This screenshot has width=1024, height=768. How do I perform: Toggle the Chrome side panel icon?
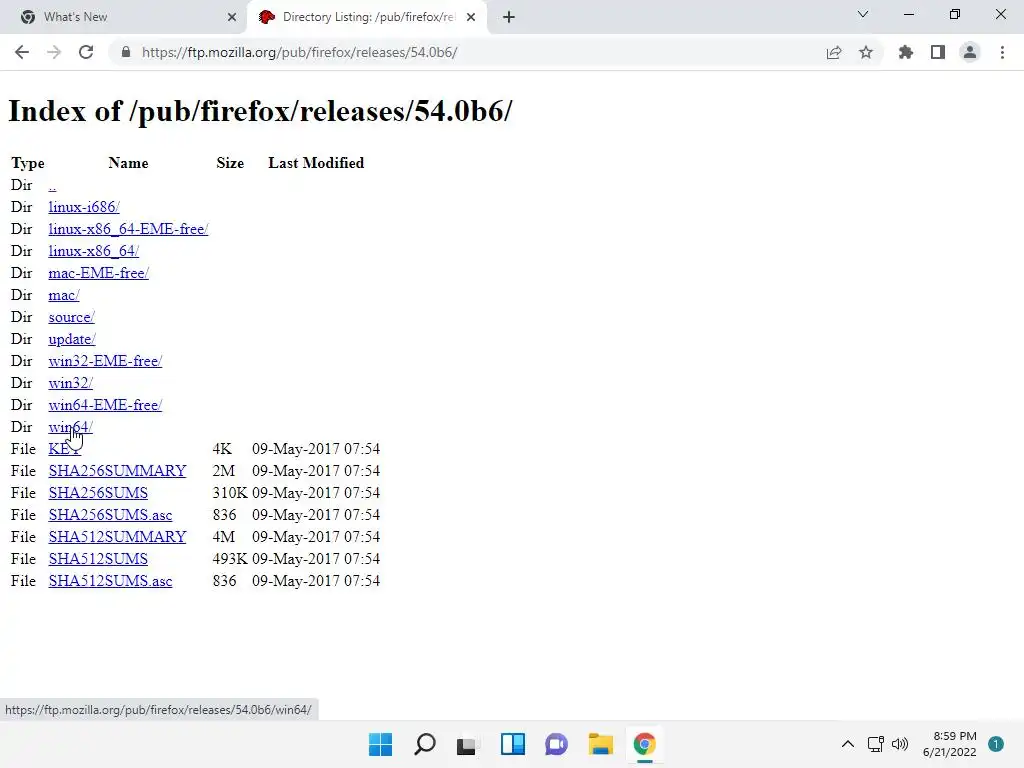click(938, 52)
